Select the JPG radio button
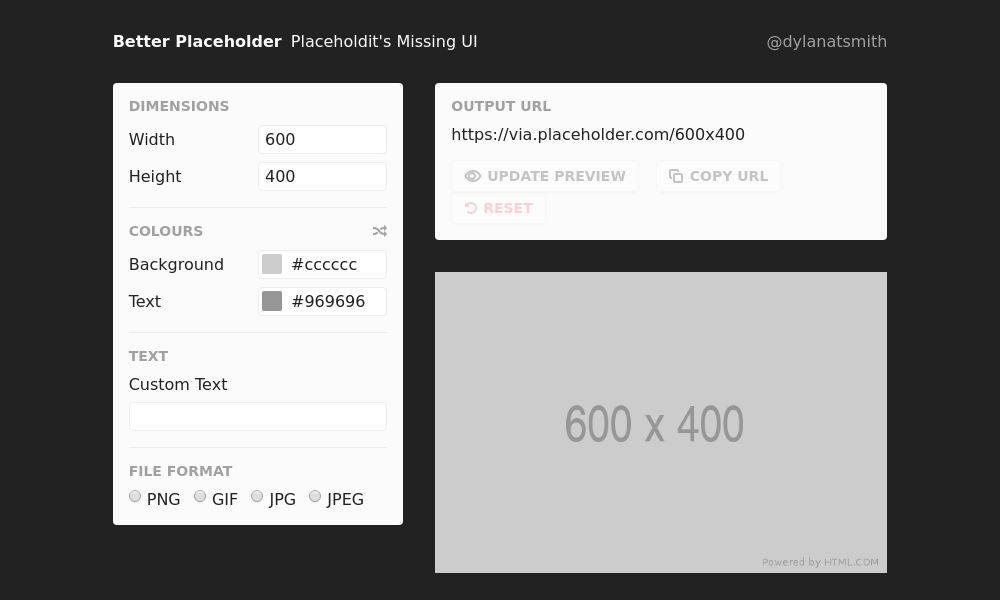The image size is (1000, 600). pyautogui.click(x=257, y=496)
